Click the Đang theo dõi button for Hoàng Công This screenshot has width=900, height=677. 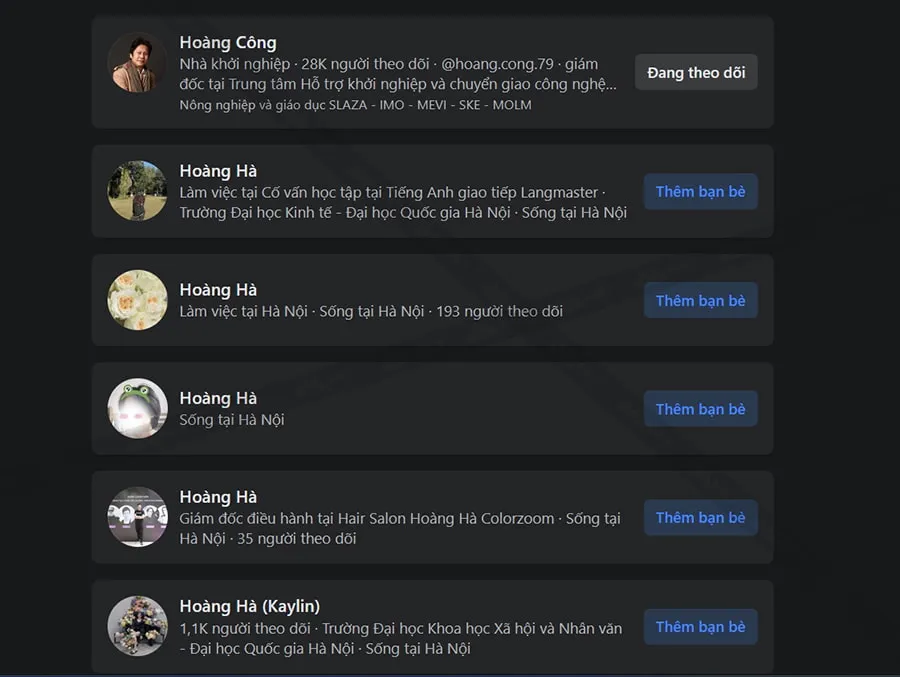(x=696, y=72)
